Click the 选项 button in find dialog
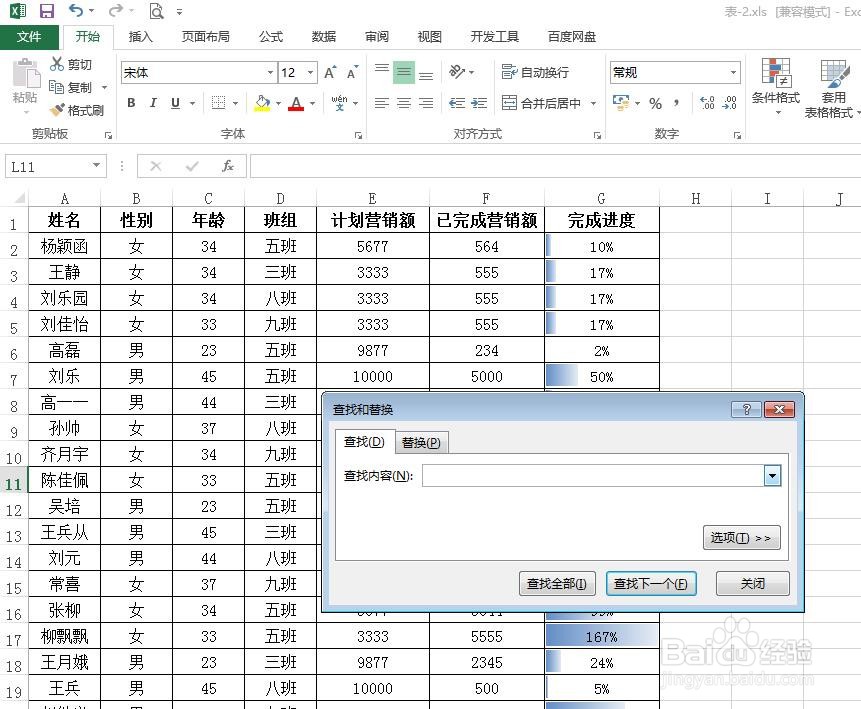This screenshot has width=861, height=709. coord(741,537)
